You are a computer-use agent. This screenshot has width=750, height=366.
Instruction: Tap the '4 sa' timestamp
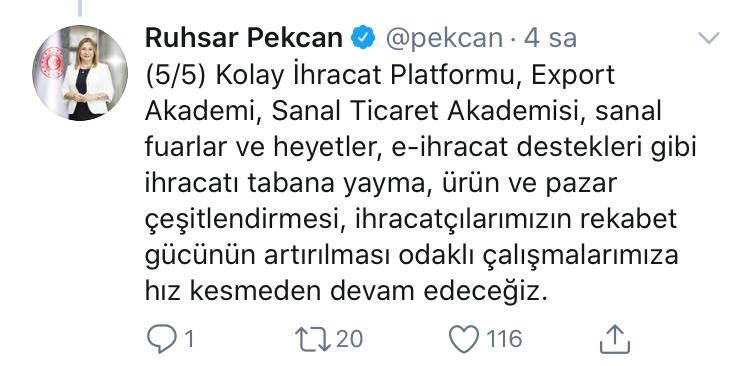point(550,39)
